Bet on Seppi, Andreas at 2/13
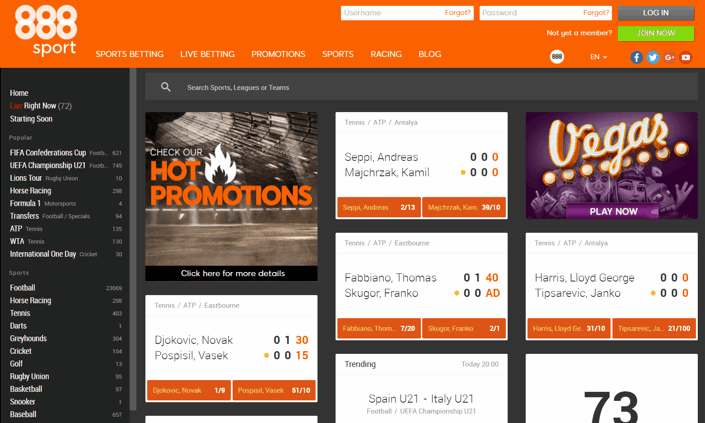This screenshot has width=705, height=423. click(379, 207)
